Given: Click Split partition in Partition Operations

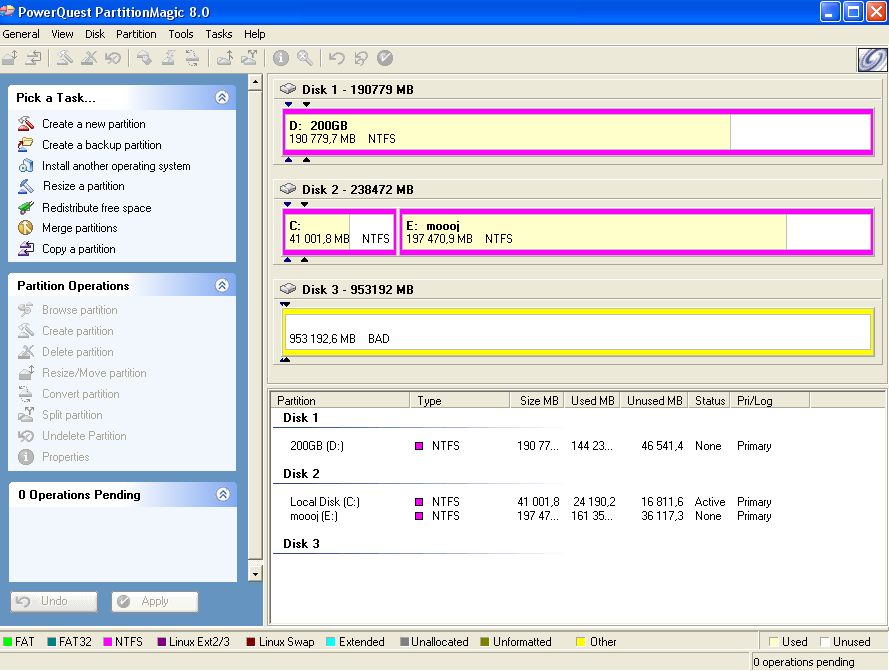Looking at the screenshot, I should [x=73, y=415].
